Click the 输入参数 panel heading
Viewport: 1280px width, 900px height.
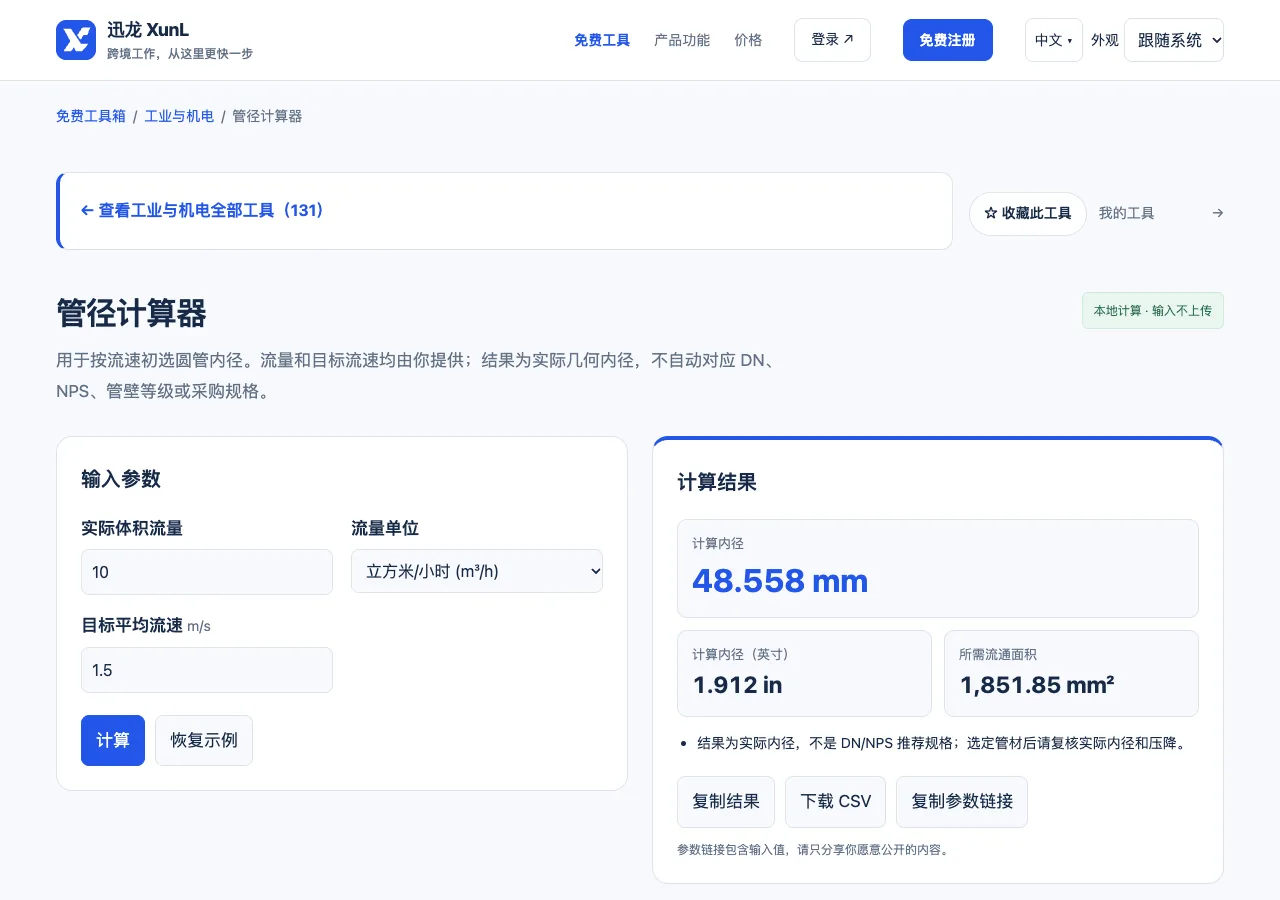point(121,479)
